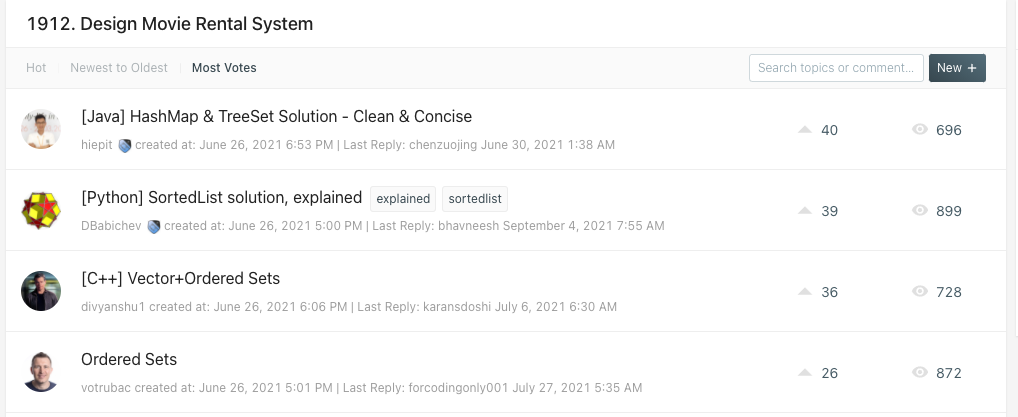The width and height of the screenshot is (1018, 417).
Task: Click the views eye icon showing 899
Action: (920, 210)
